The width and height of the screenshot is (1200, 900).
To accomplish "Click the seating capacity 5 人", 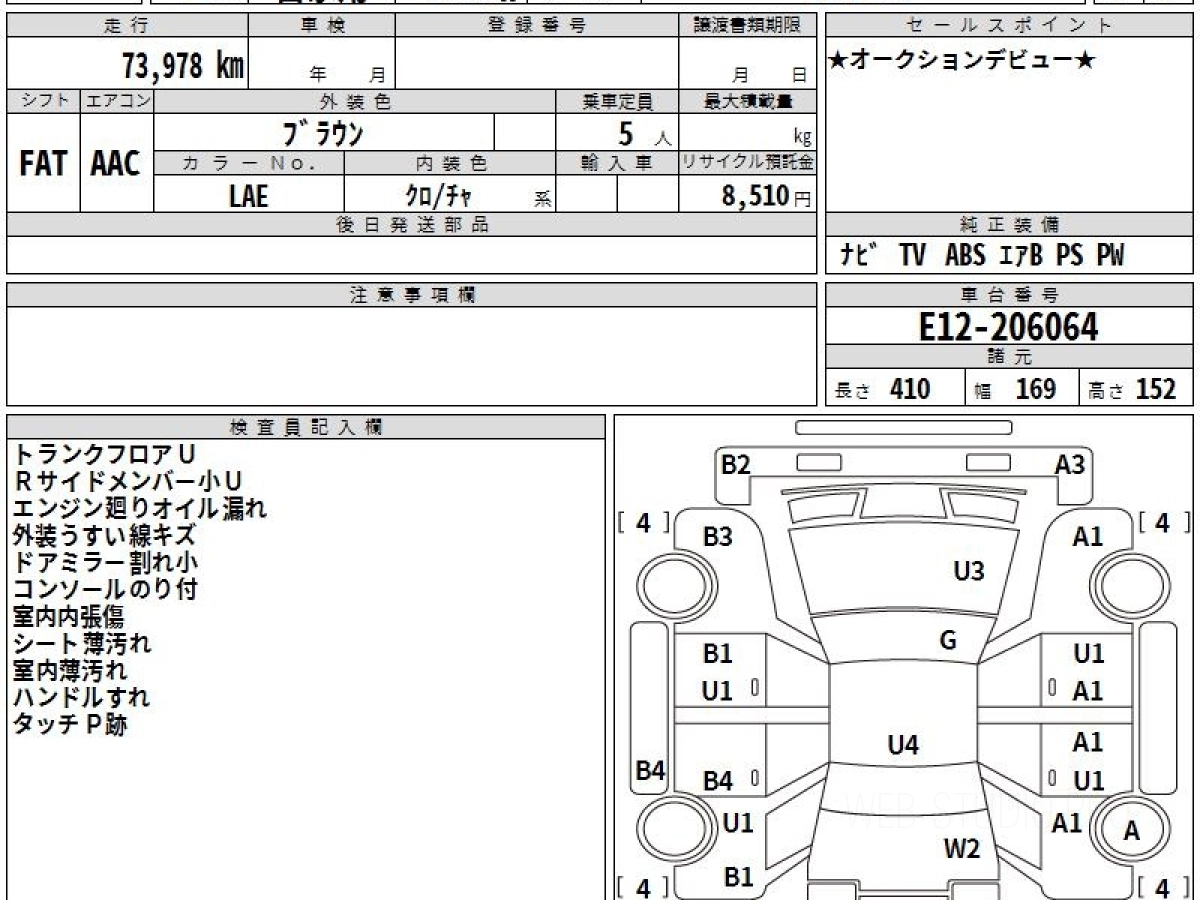I will (644, 134).
